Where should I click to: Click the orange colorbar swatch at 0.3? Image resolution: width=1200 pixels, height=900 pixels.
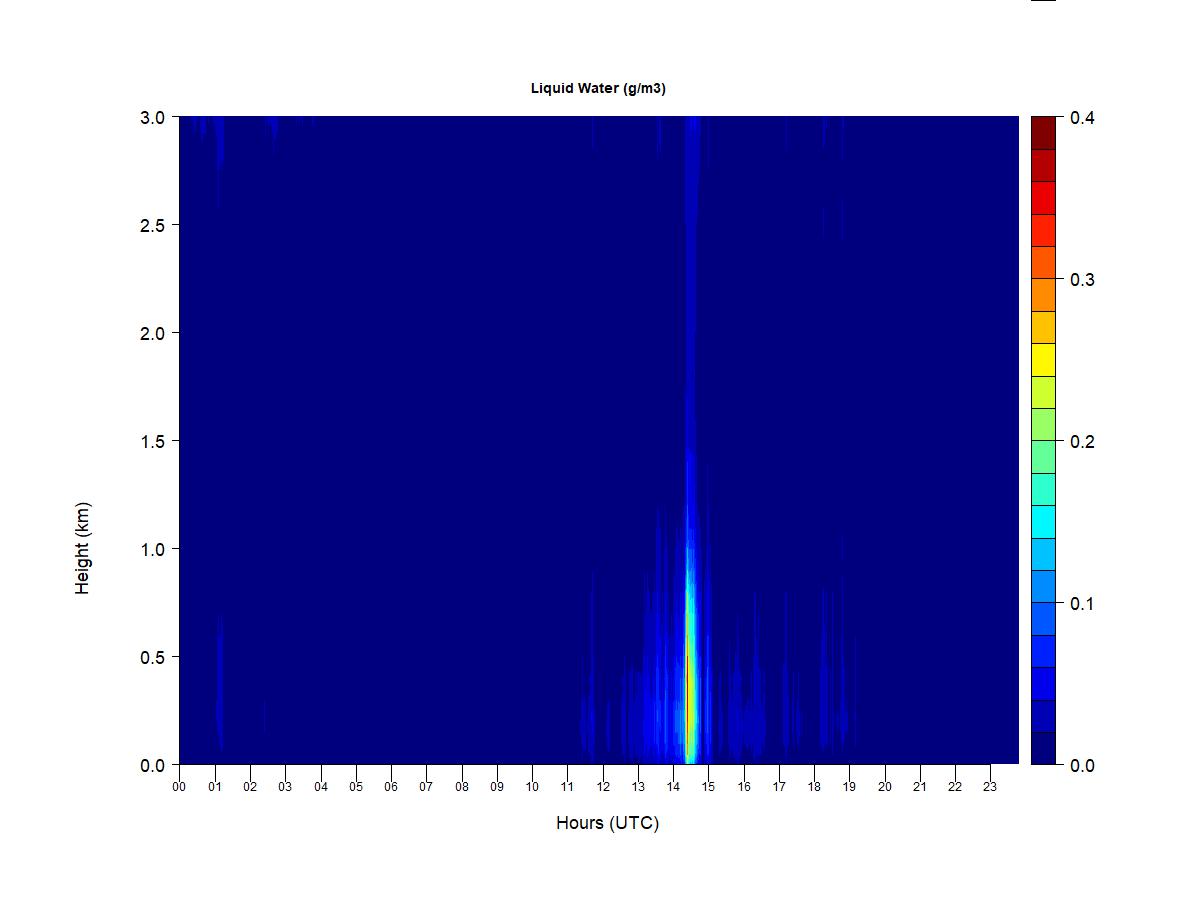coord(1043,295)
